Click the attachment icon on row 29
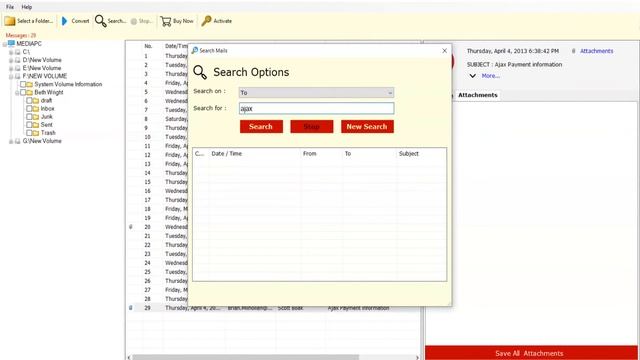This screenshot has height=360, width=640. click(x=131, y=308)
